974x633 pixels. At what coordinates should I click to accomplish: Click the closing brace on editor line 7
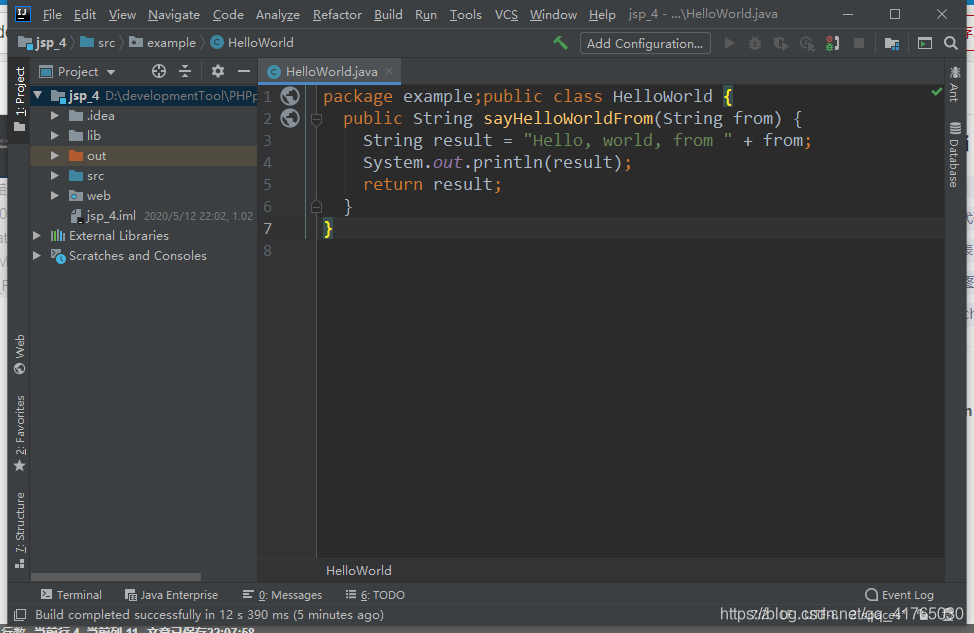click(328, 229)
